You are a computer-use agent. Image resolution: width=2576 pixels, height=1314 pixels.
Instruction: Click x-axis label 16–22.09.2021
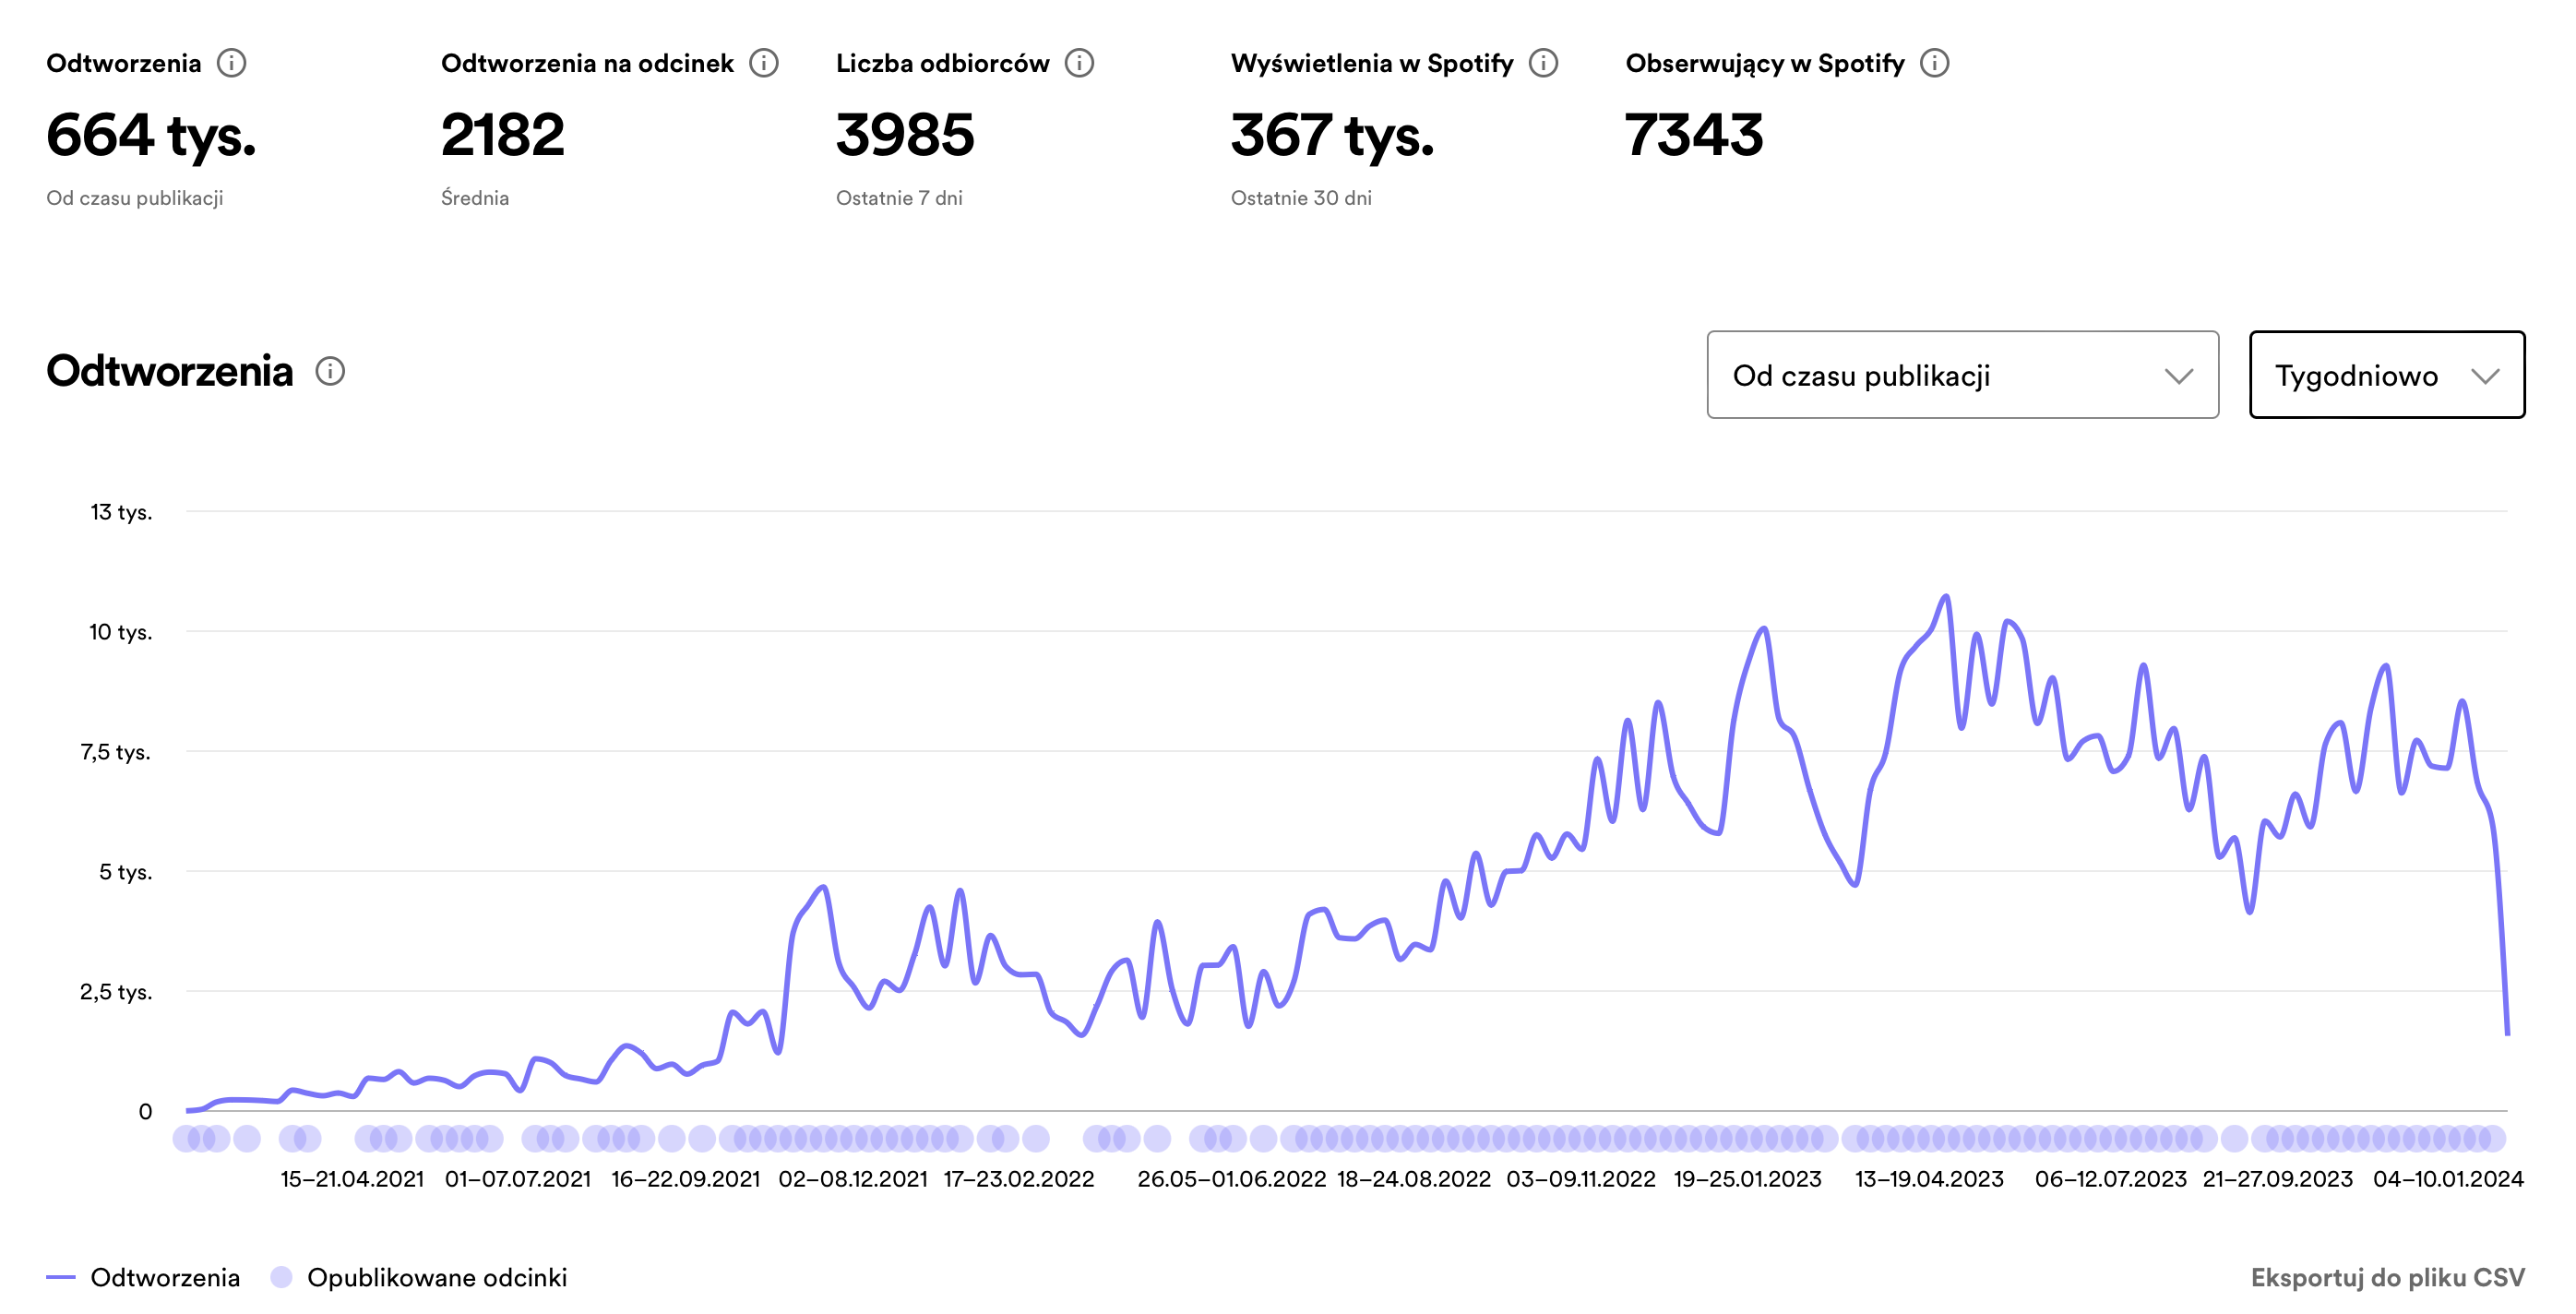686,1179
